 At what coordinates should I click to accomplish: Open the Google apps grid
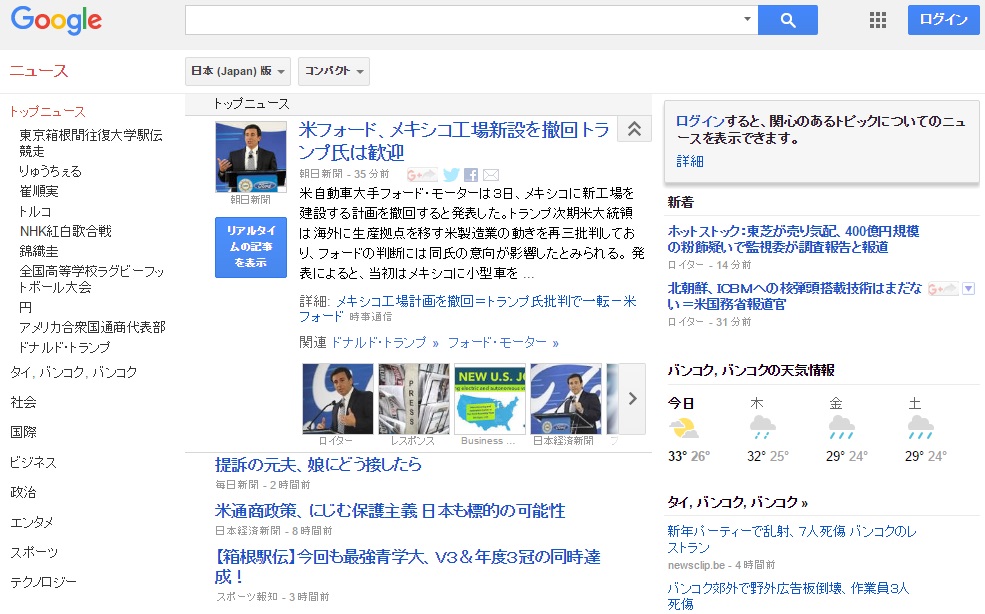pos(878,20)
